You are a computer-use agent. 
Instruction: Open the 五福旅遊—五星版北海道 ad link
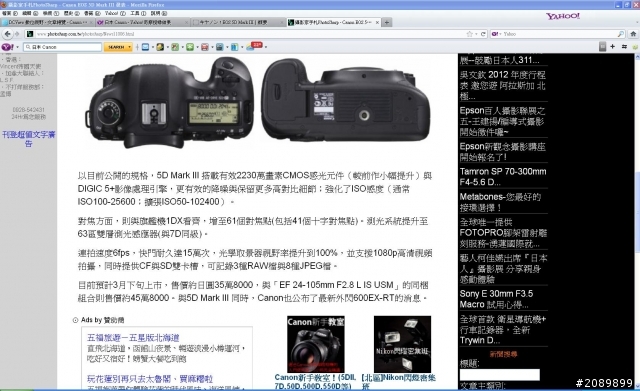(x=133, y=338)
